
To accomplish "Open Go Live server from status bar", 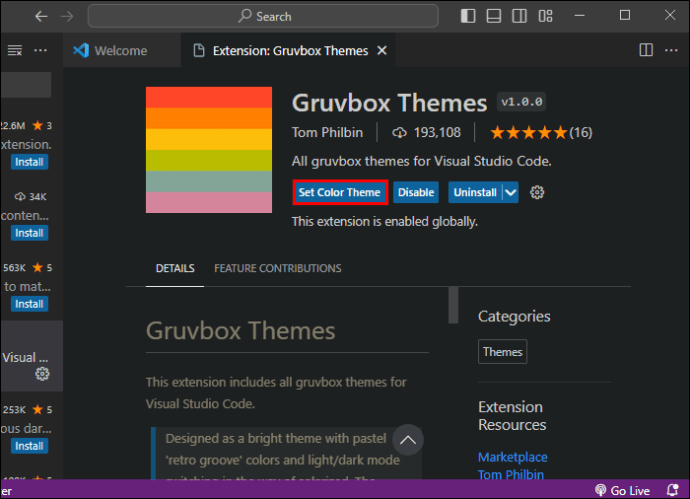I will point(622,490).
